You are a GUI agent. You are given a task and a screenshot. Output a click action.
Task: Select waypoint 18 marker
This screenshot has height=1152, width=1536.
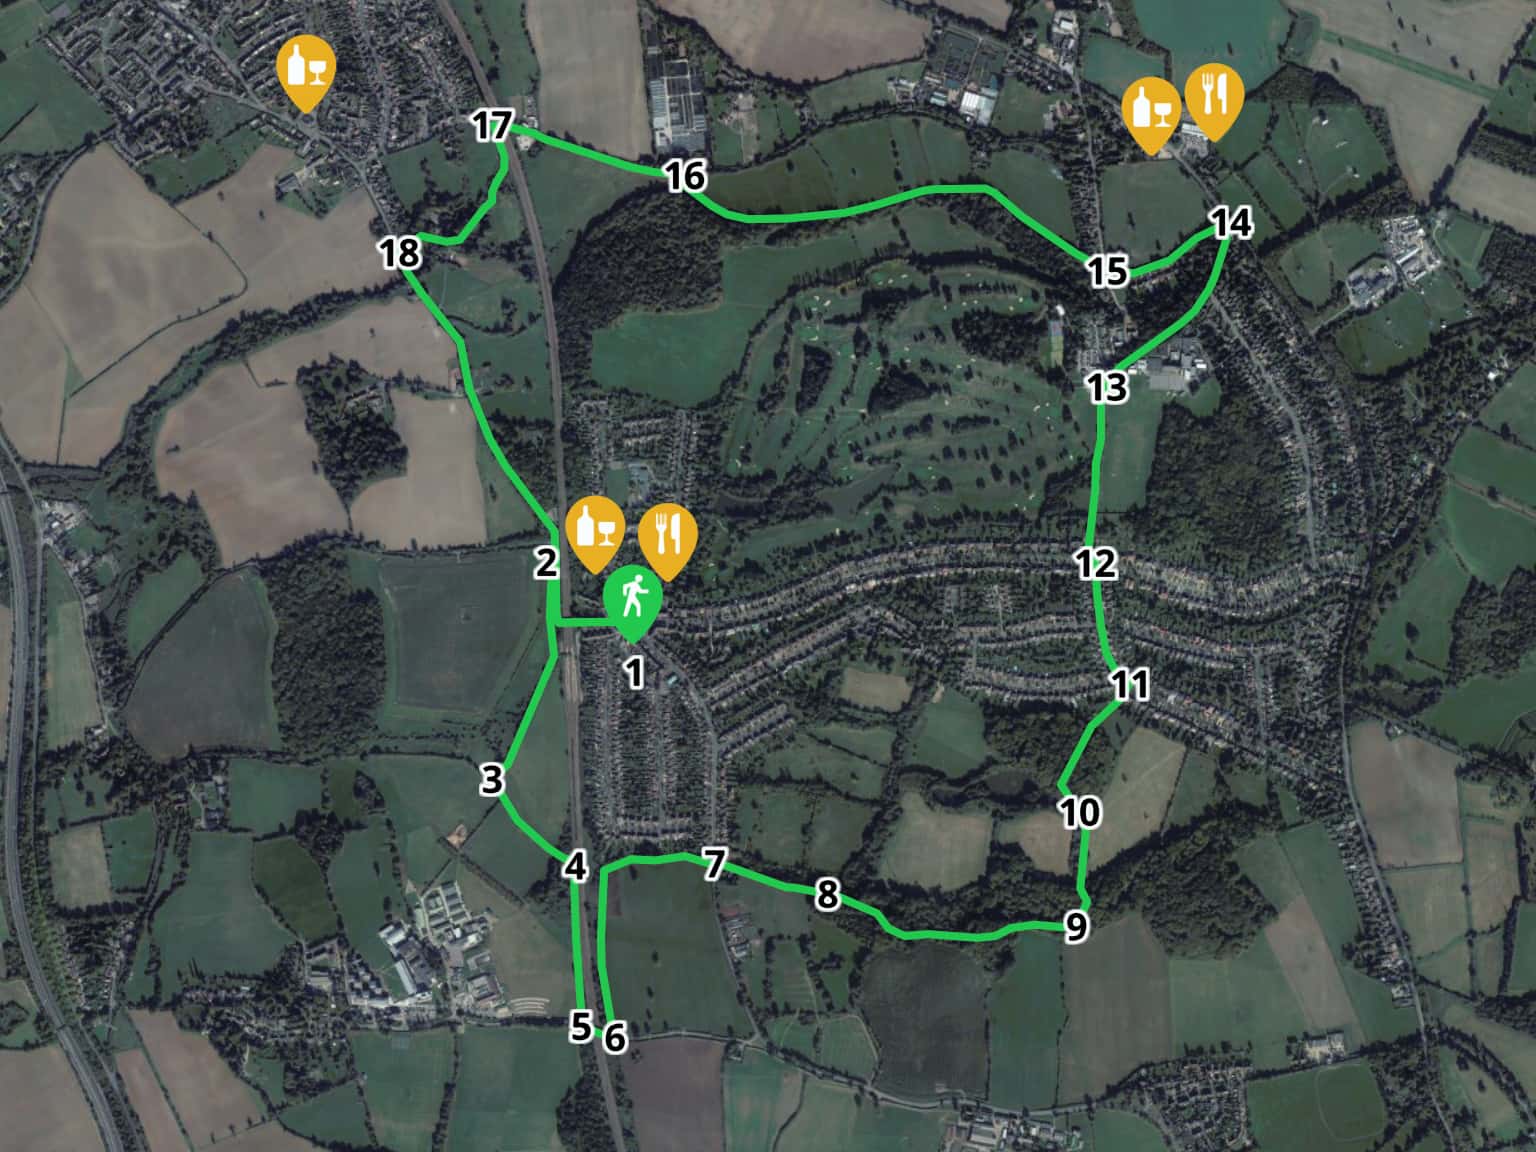tap(400, 254)
